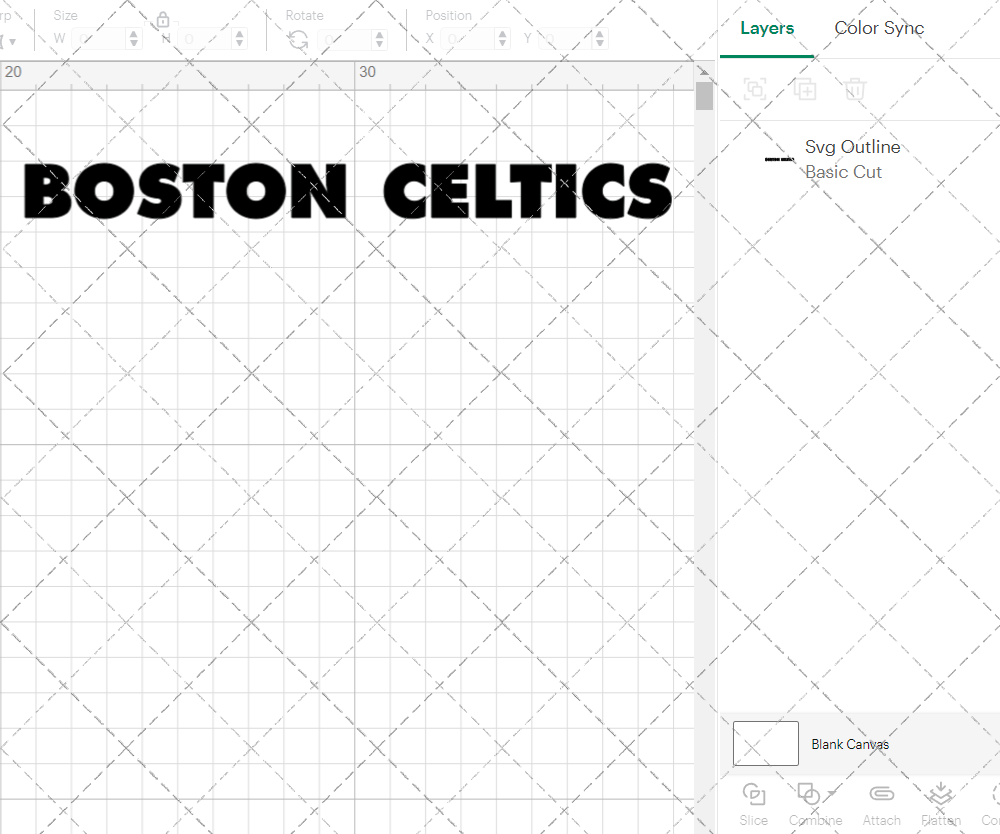Image resolution: width=1000 pixels, height=834 pixels.
Task: Click the Blank Canvas color swatch
Action: pos(765,743)
